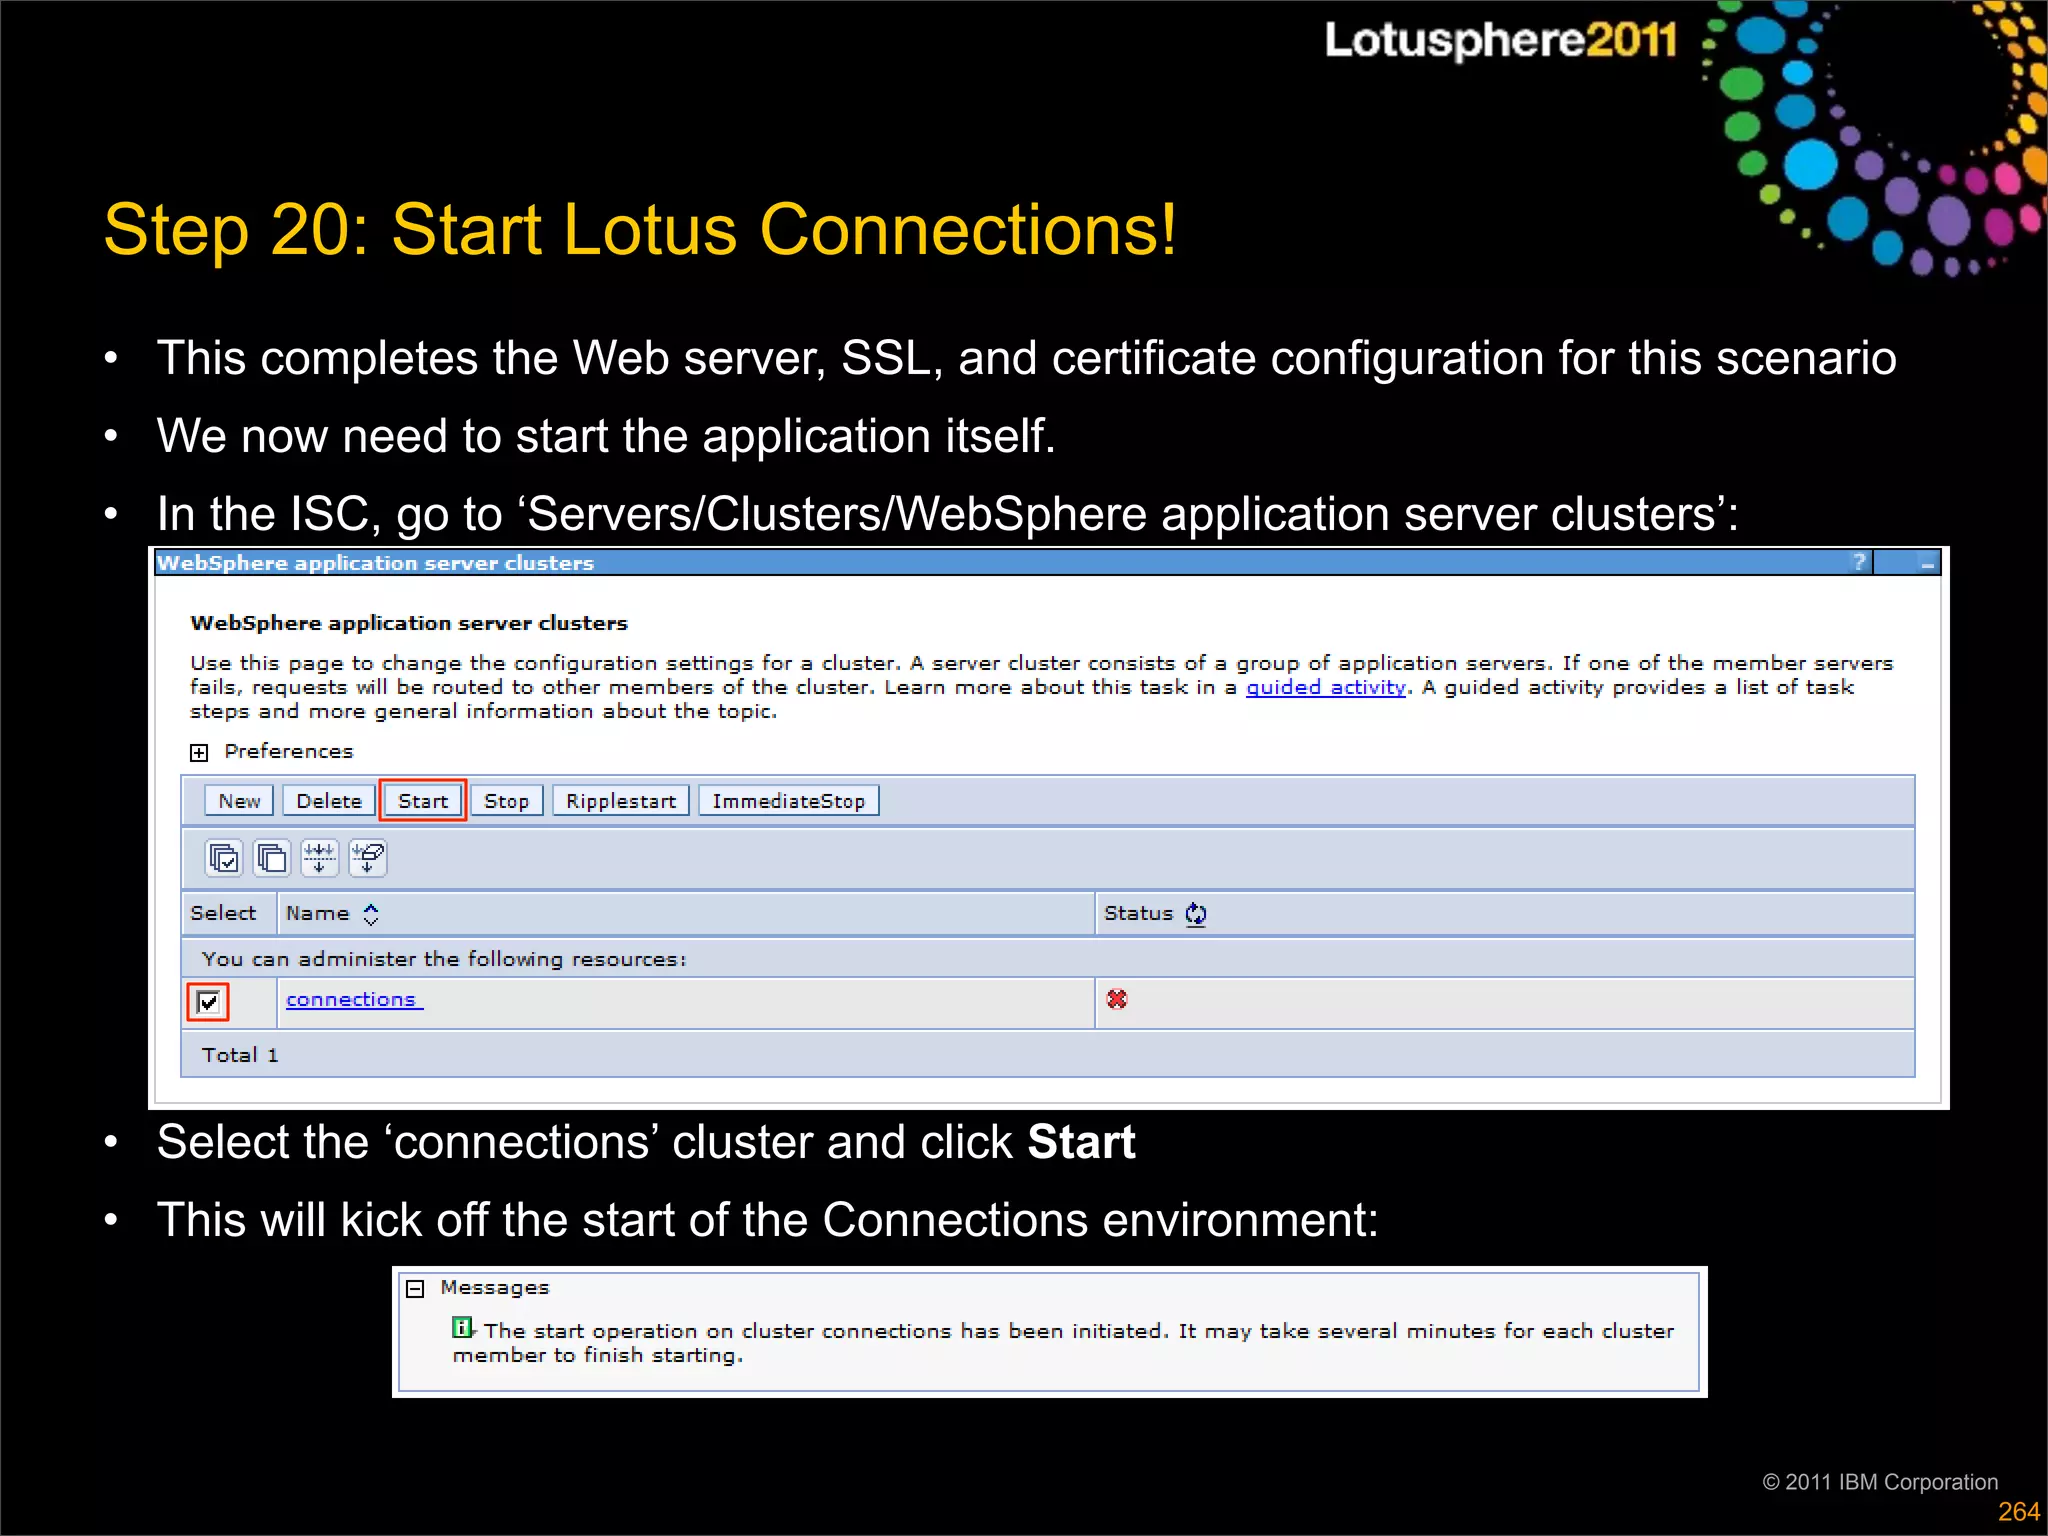Click the Lotusphere2011 logo
Viewport: 2048px width, 1536px height.
1500,40
